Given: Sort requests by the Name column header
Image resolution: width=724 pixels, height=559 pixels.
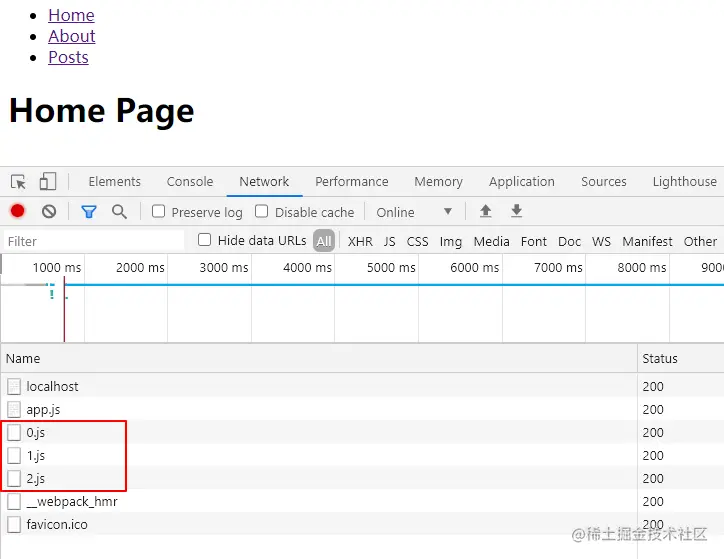Looking at the screenshot, I should 319,358.
